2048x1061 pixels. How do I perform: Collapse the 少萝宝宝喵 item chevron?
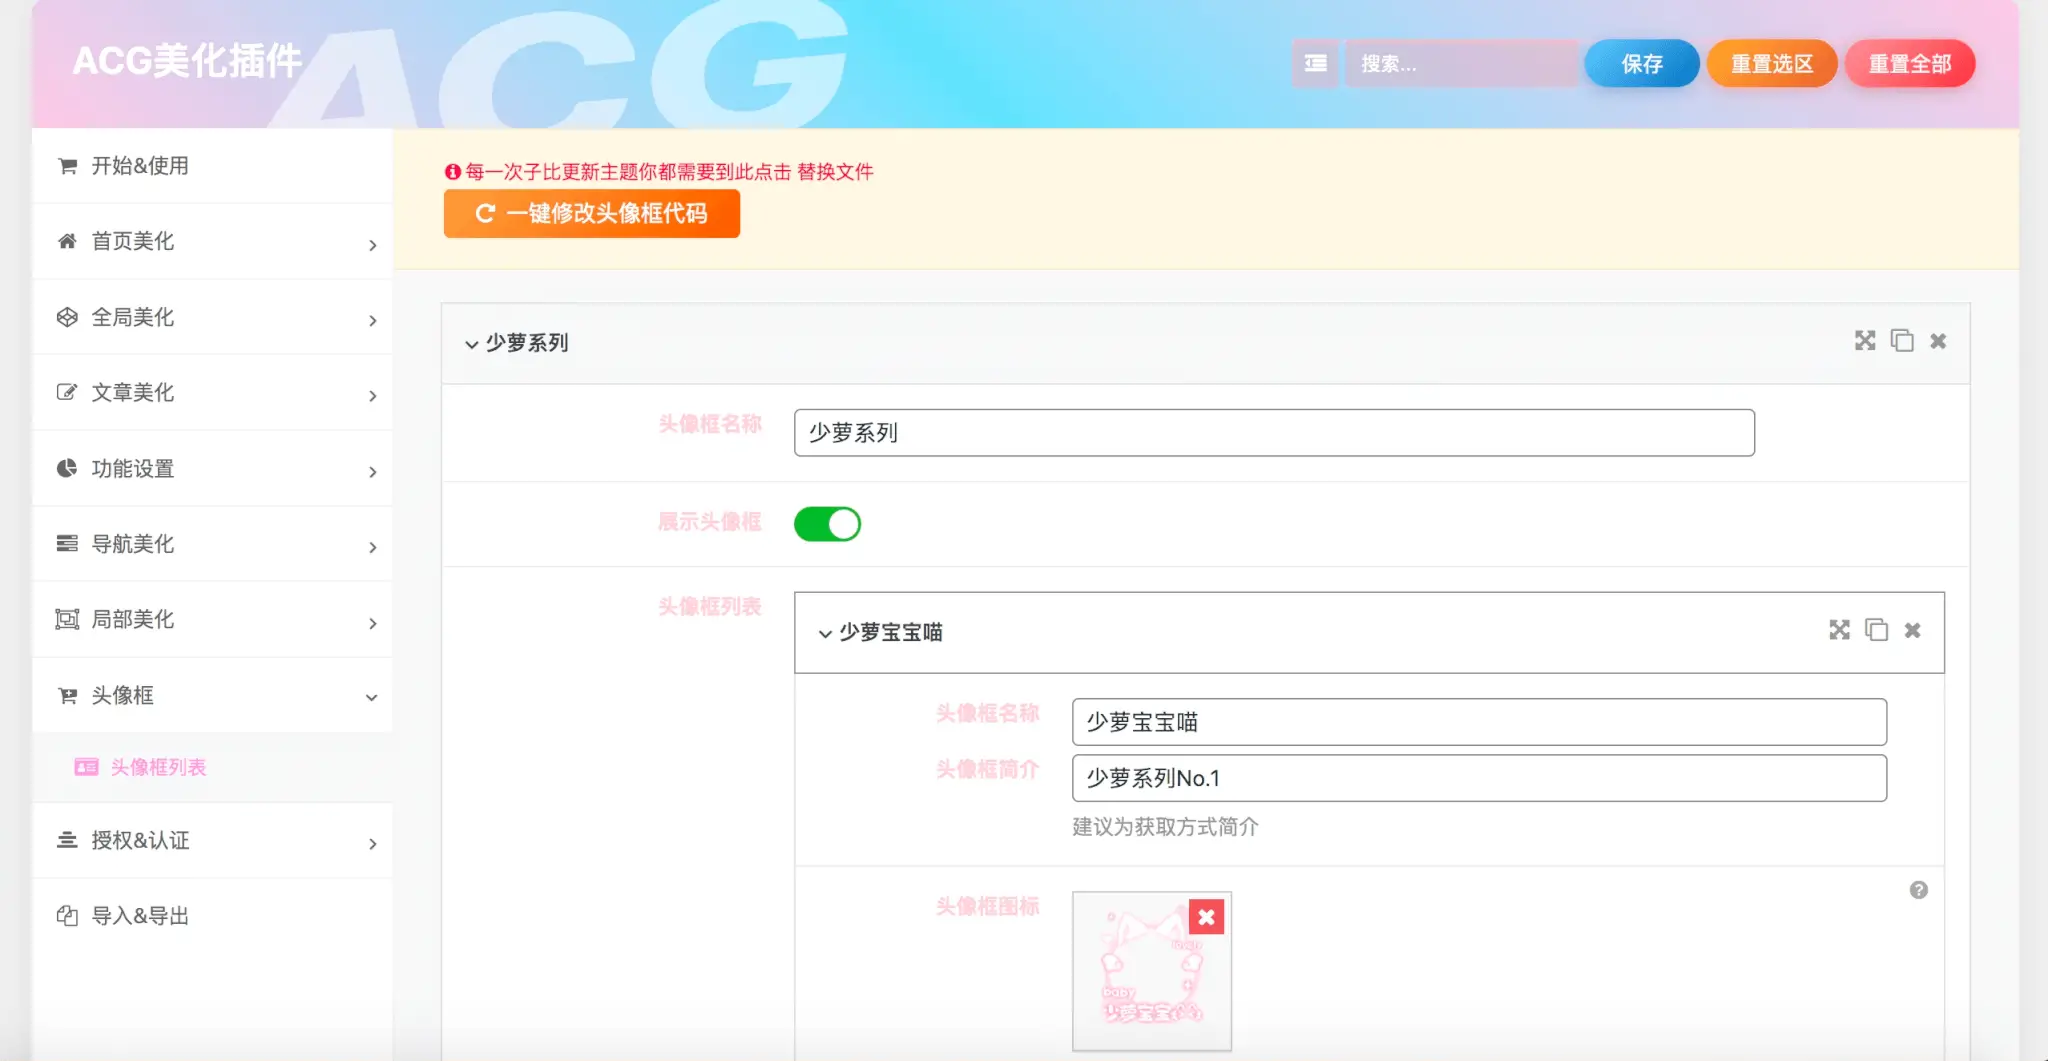[824, 632]
